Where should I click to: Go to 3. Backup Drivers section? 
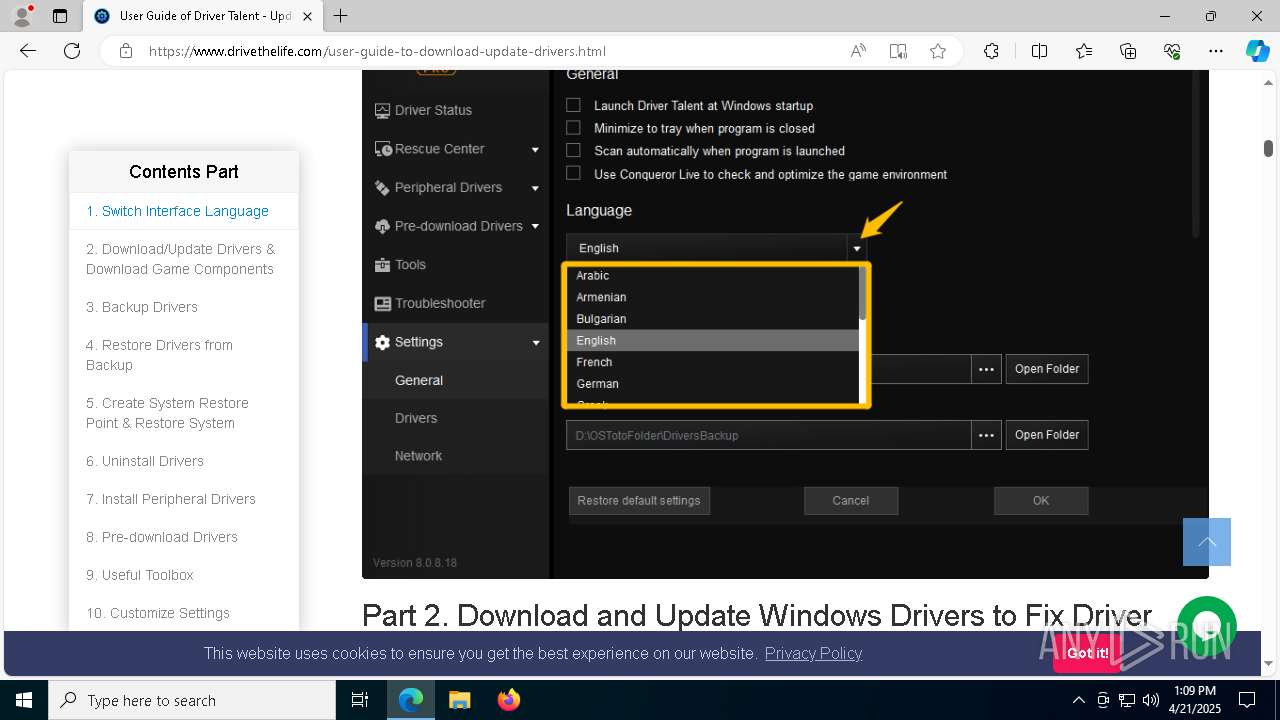[x=142, y=307]
